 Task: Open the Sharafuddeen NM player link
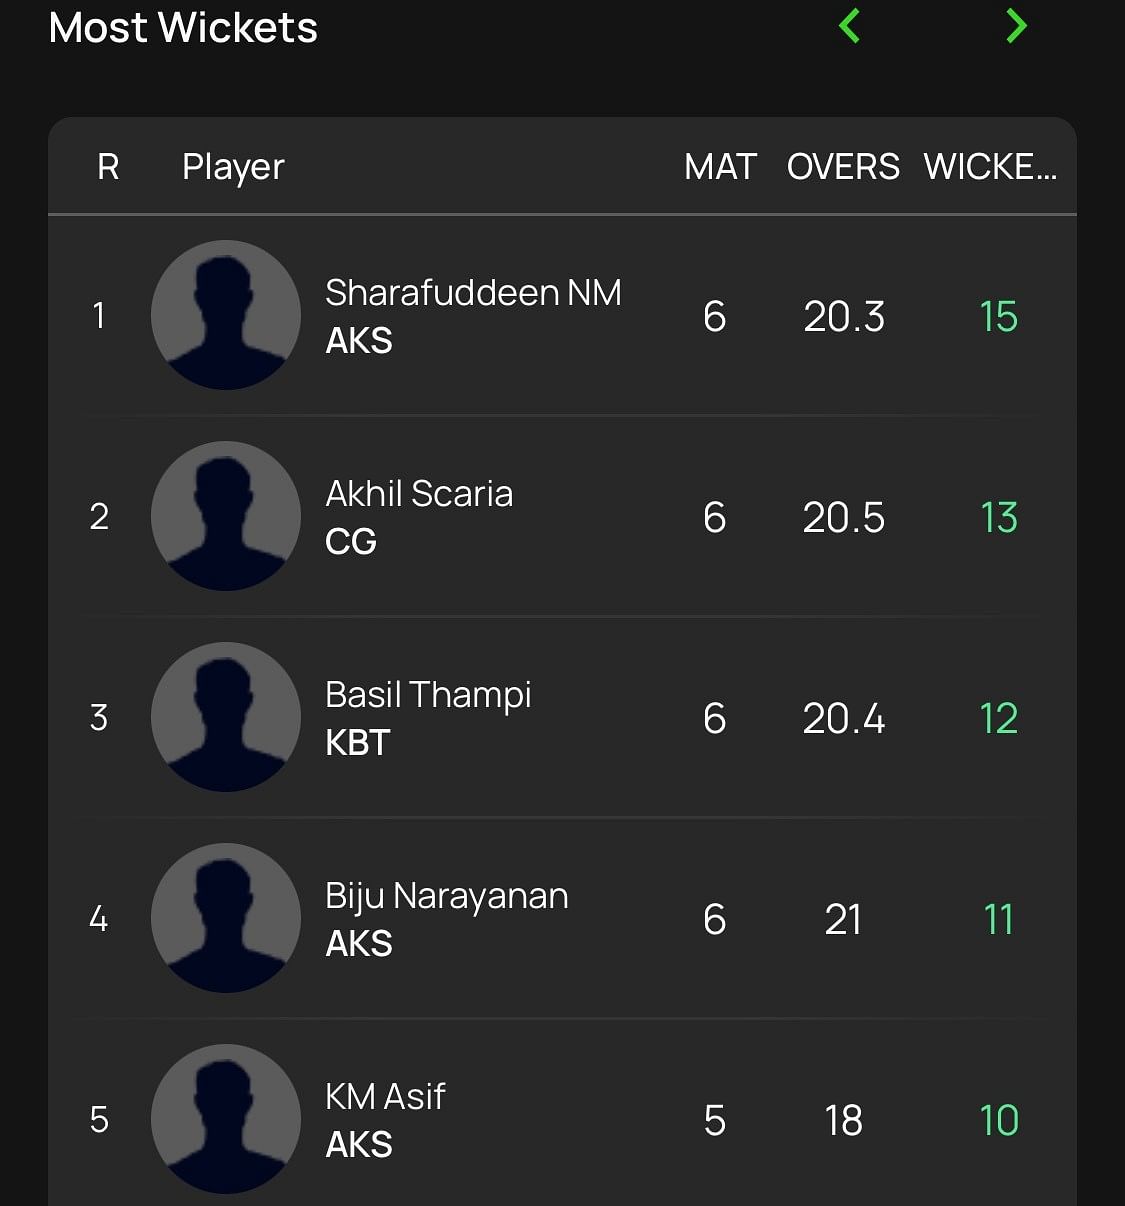[473, 293]
